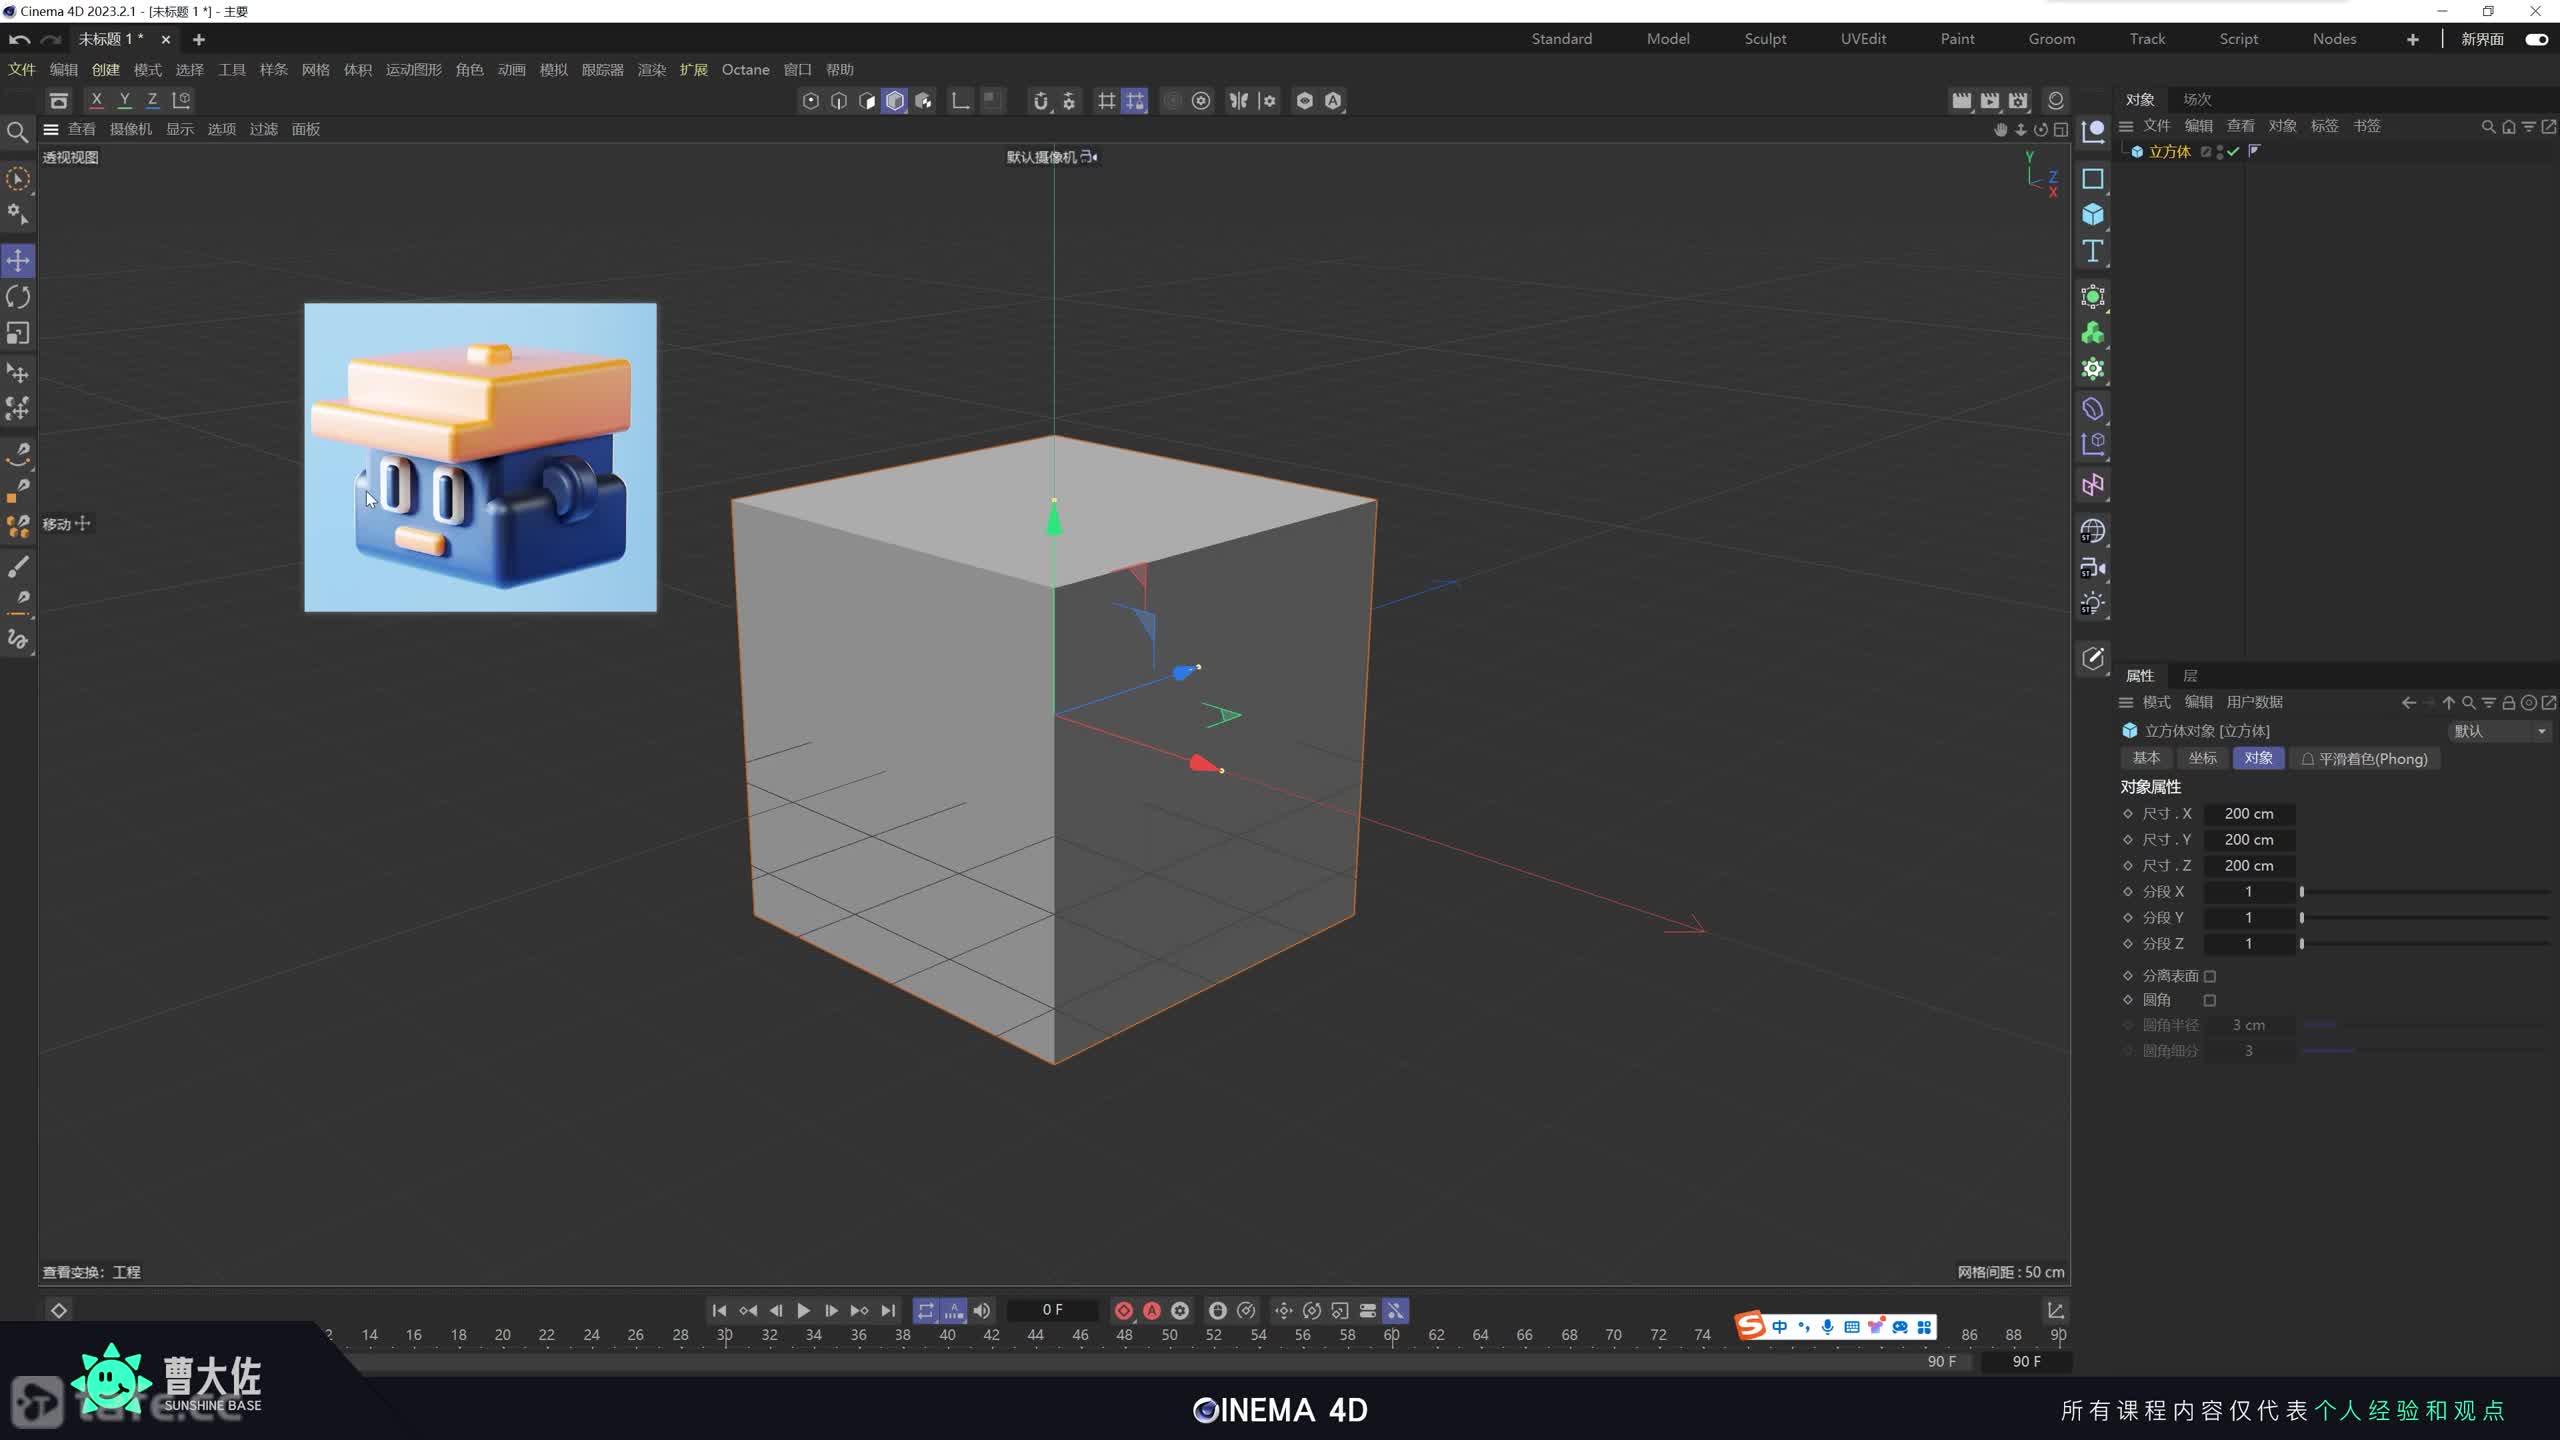Click the 尺寸 . X input field
Viewport: 2560px width, 1440px height.
click(x=2249, y=814)
